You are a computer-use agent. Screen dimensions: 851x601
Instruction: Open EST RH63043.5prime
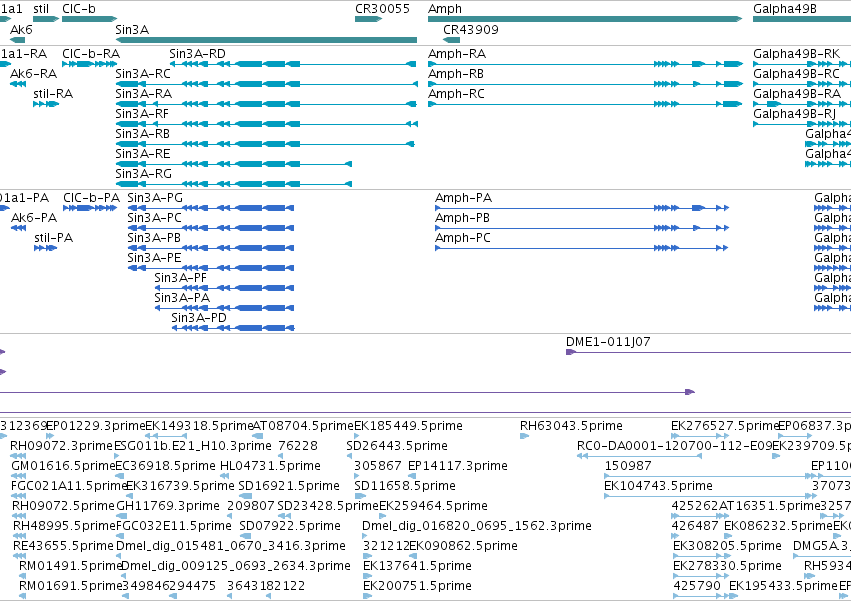click(571, 426)
